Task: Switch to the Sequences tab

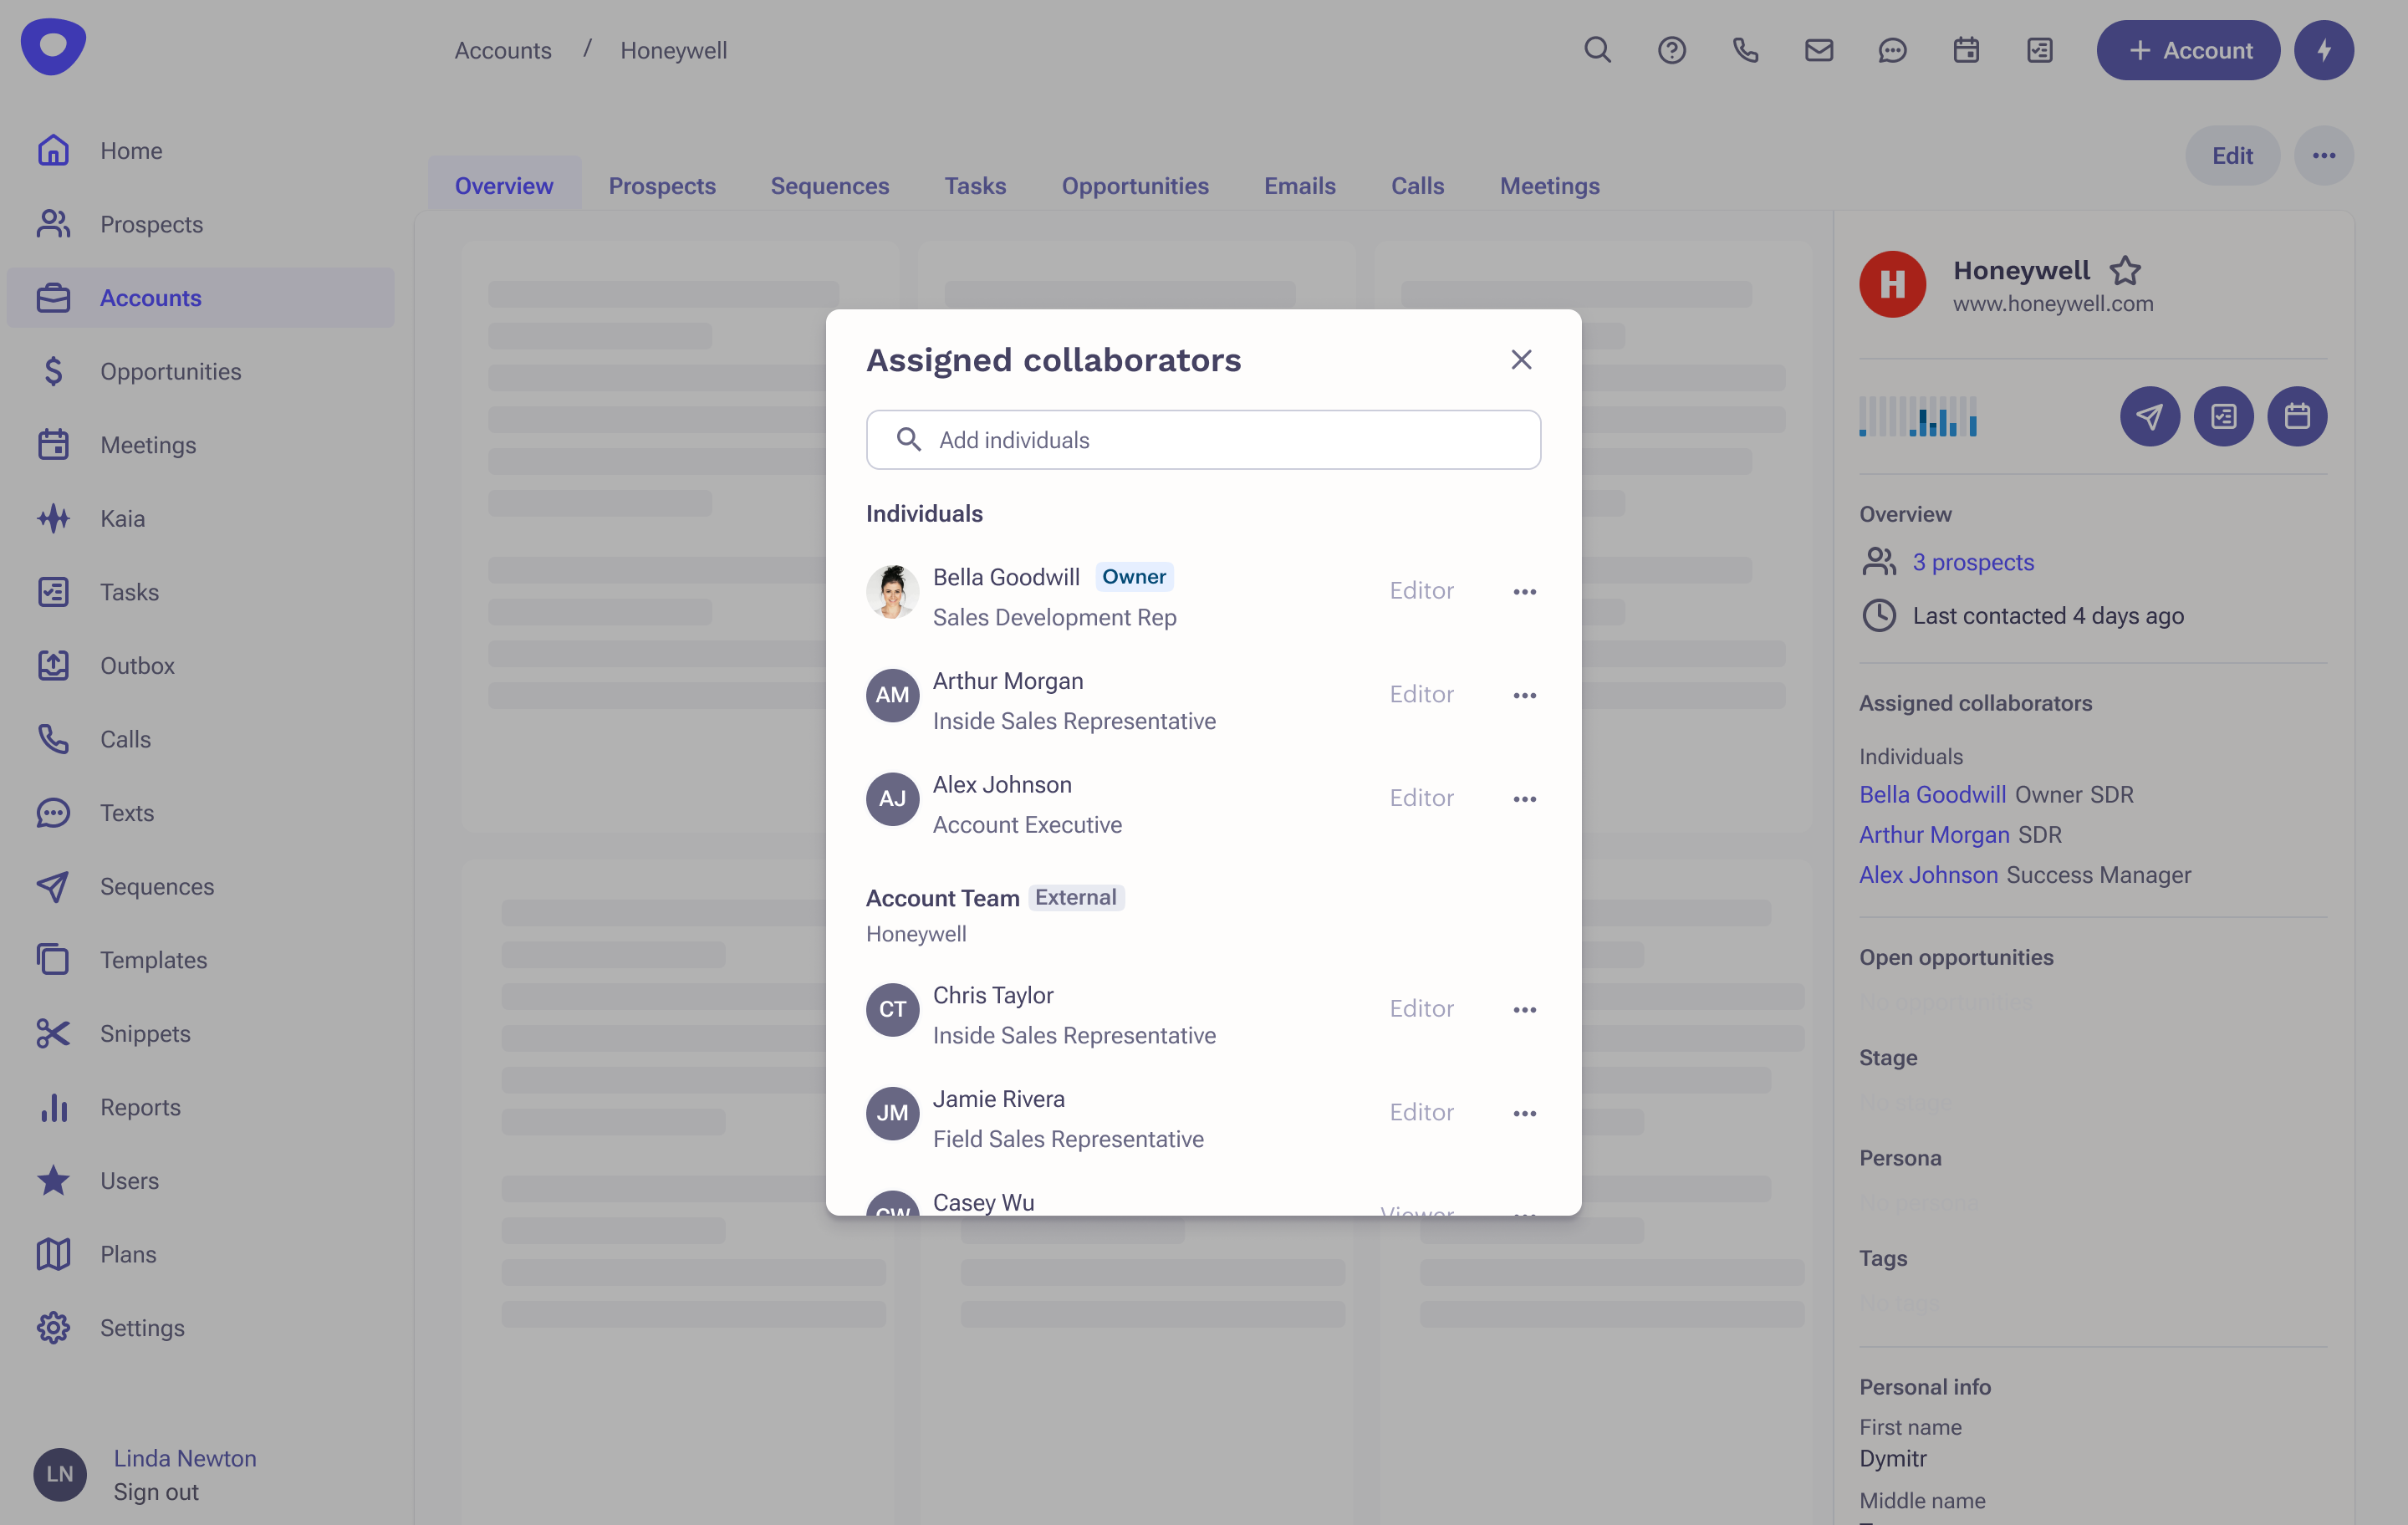Action: 829,185
